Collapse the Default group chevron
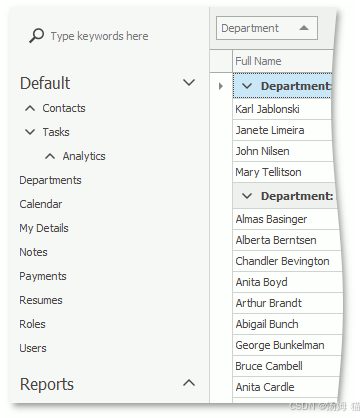Screen dimensions: 364x418 pyautogui.click(x=189, y=82)
